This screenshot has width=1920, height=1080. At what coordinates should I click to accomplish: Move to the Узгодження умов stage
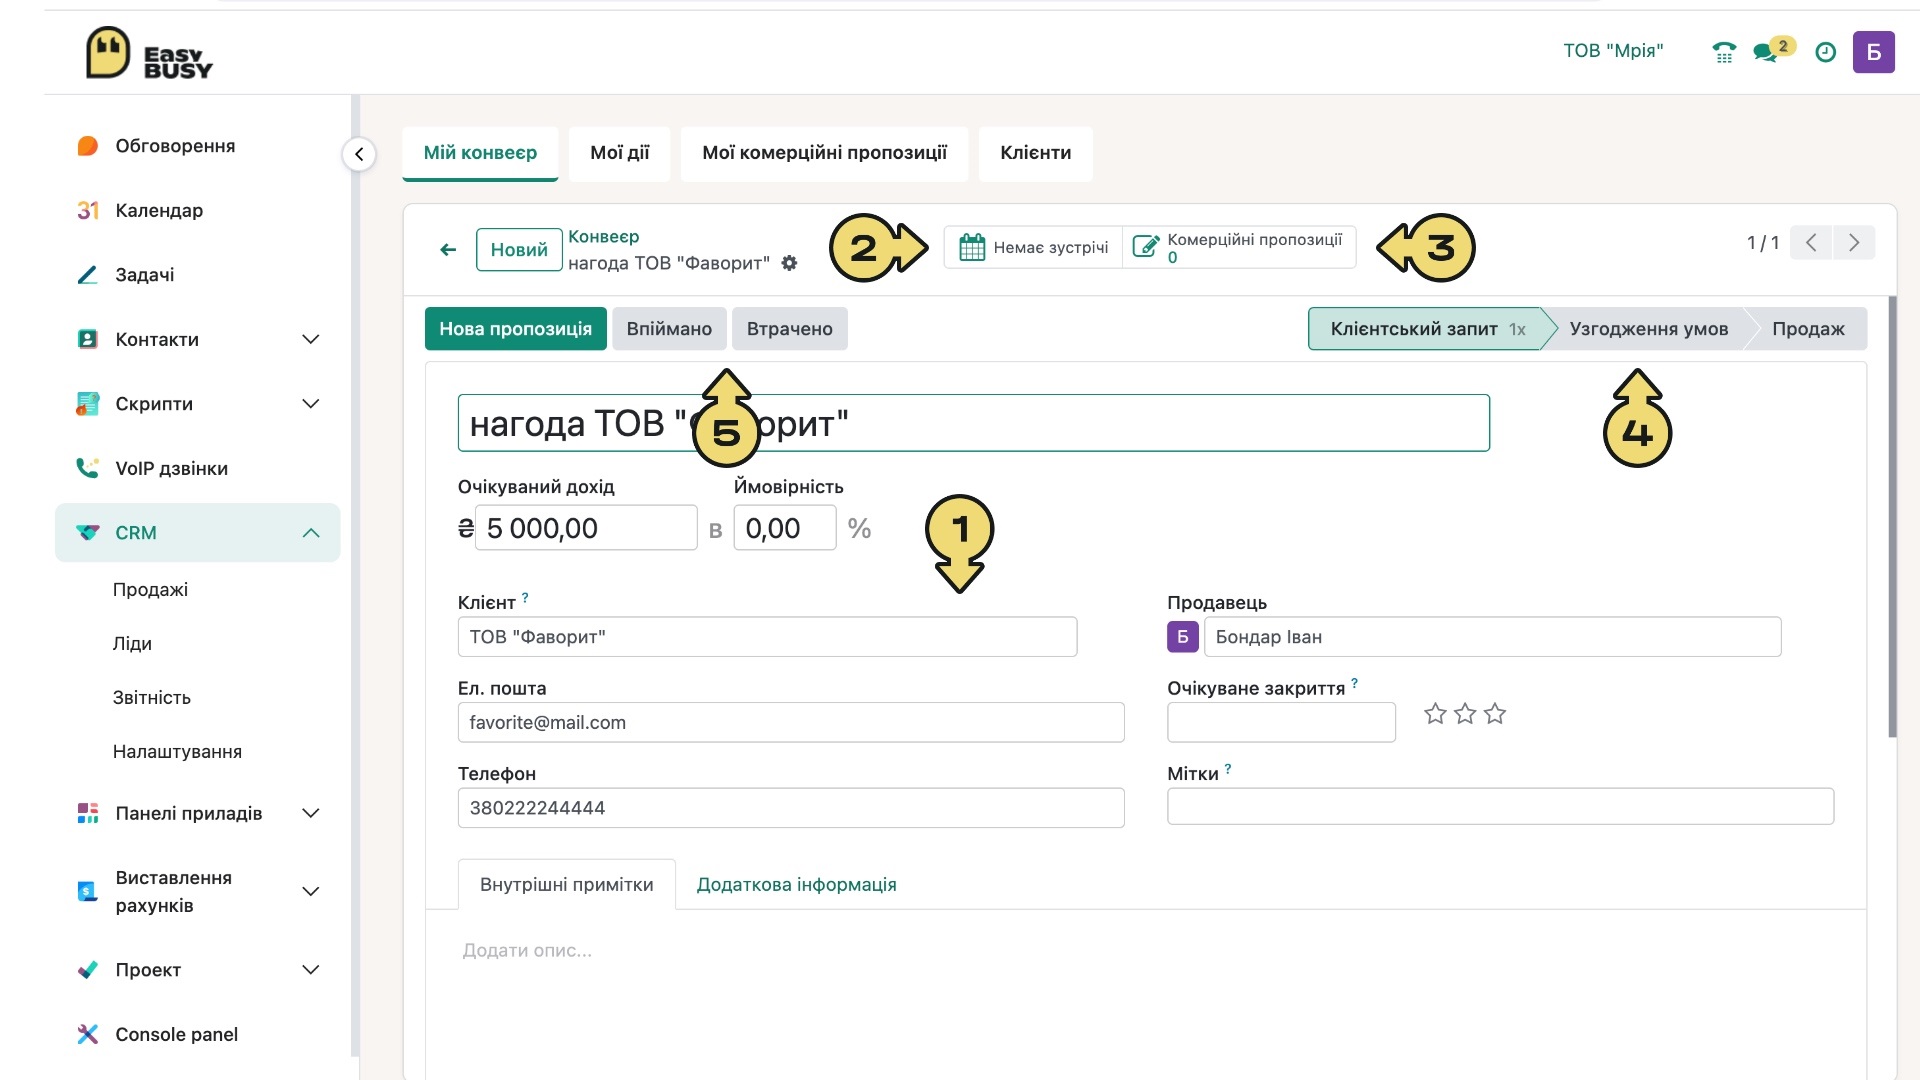[x=1648, y=329]
